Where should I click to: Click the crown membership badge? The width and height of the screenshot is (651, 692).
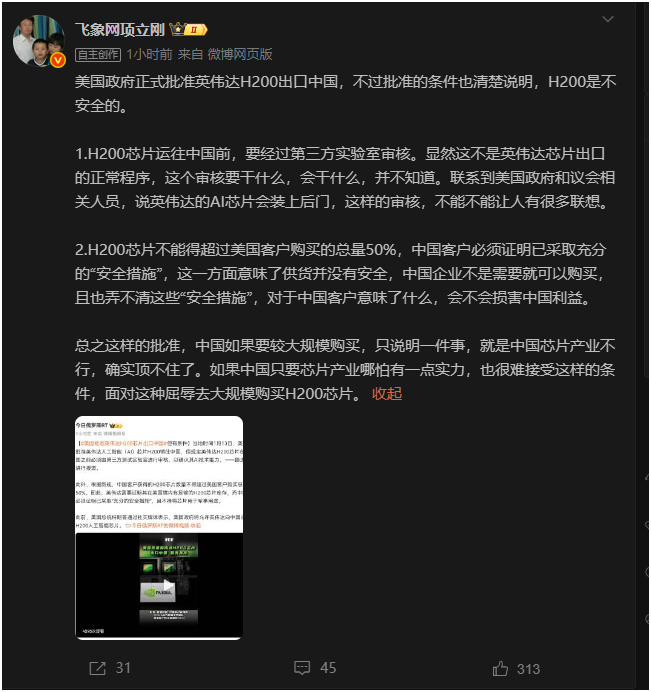pos(177,30)
